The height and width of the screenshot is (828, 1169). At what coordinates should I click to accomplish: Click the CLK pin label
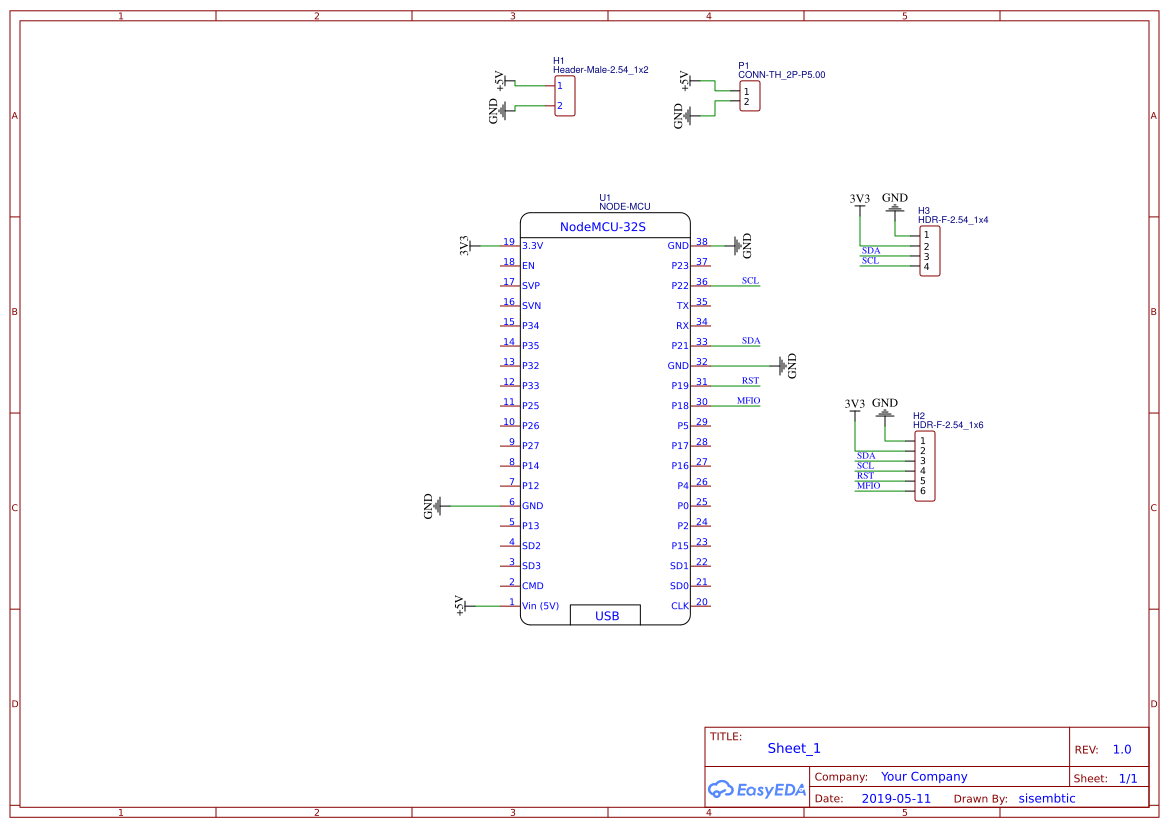[x=680, y=606]
